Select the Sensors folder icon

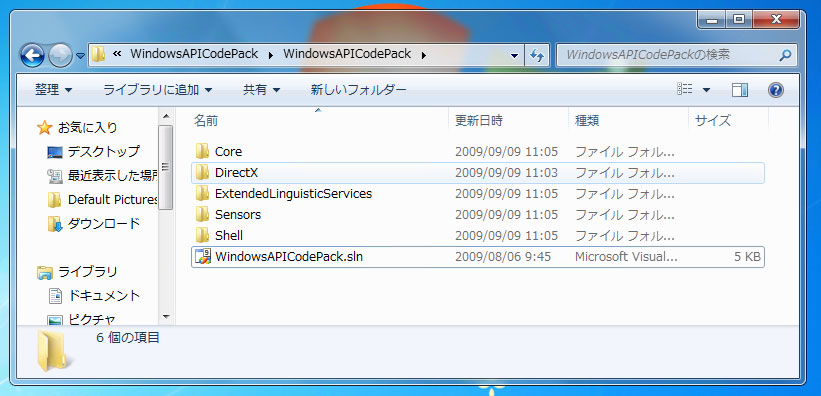point(202,214)
